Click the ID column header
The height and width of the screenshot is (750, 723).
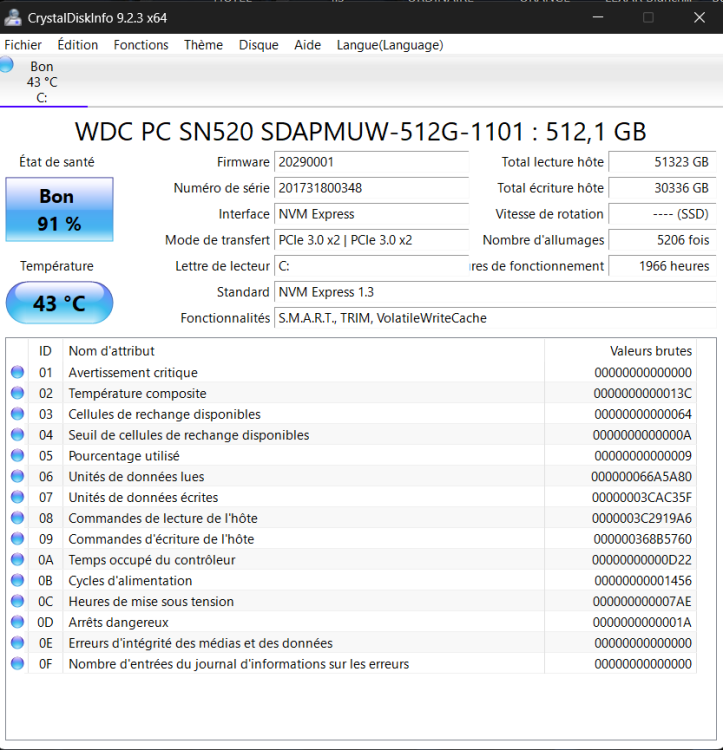tap(45, 351)
